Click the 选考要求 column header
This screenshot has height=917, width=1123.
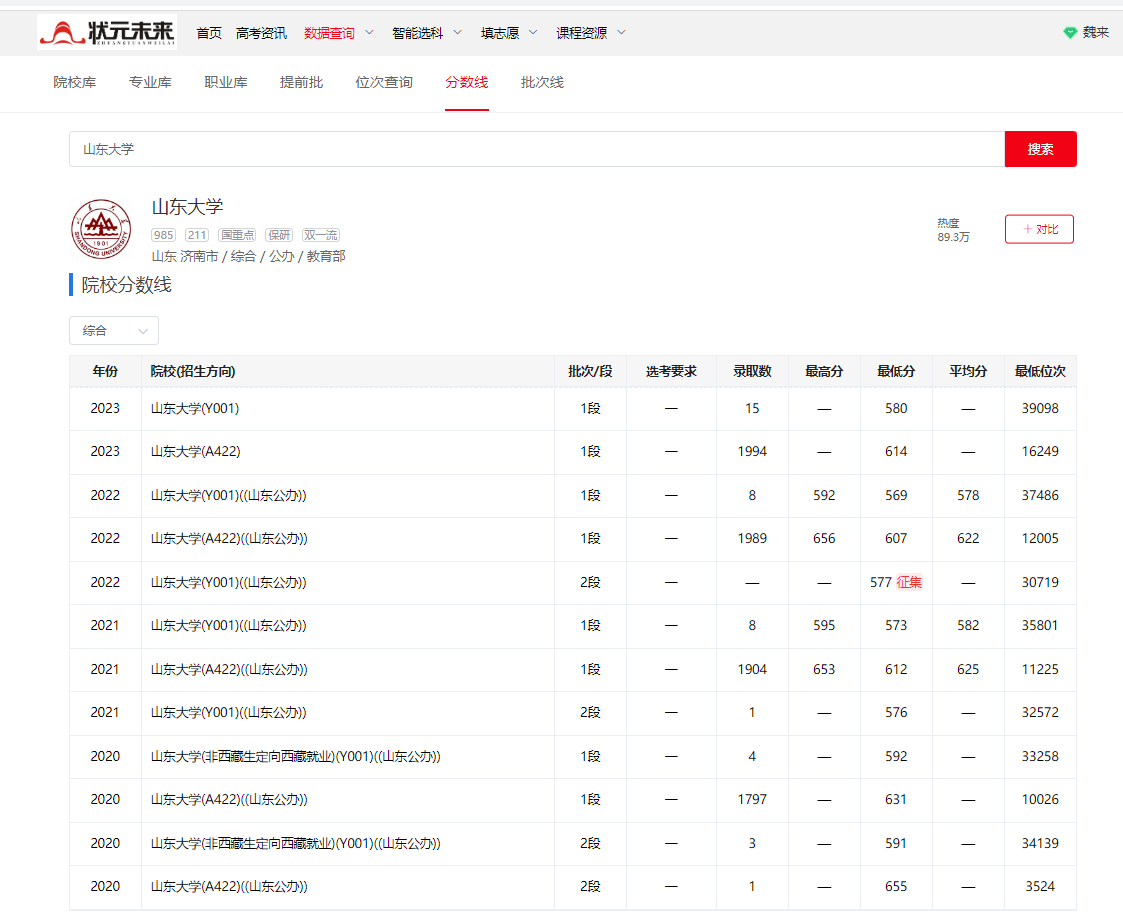[671, 371]
